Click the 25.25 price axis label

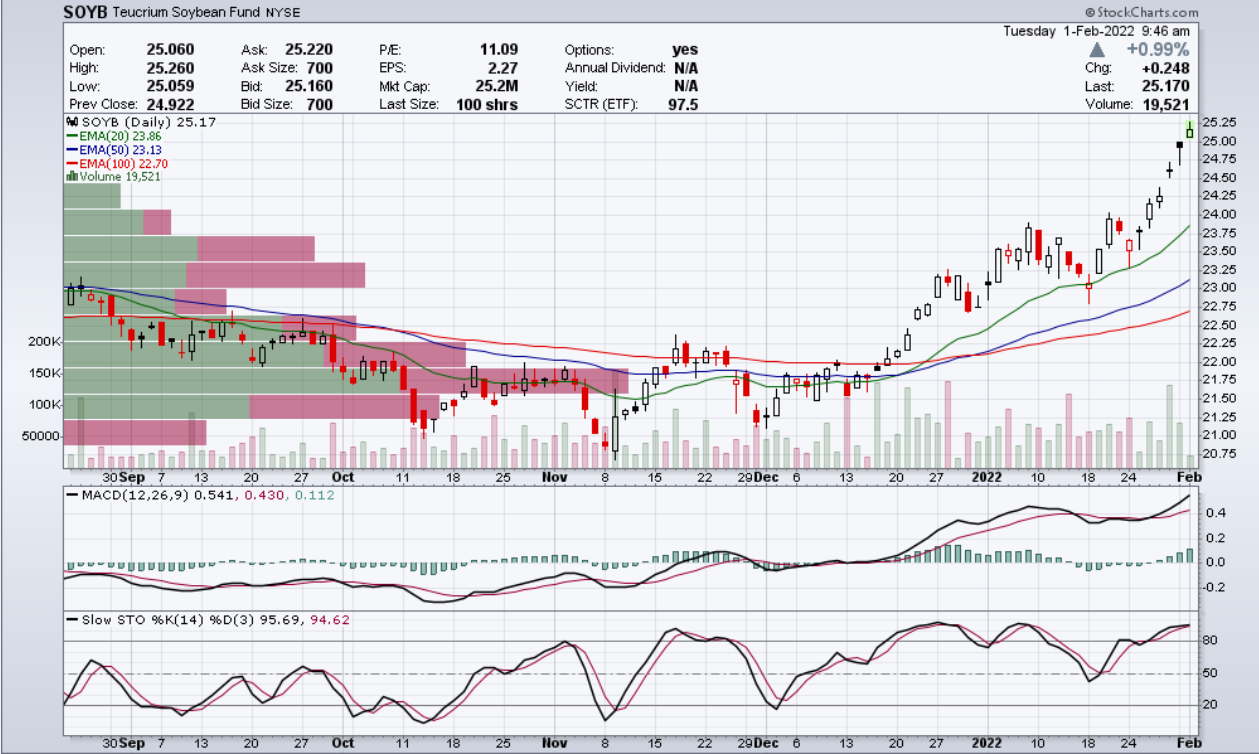click(x=1218, y=122)
